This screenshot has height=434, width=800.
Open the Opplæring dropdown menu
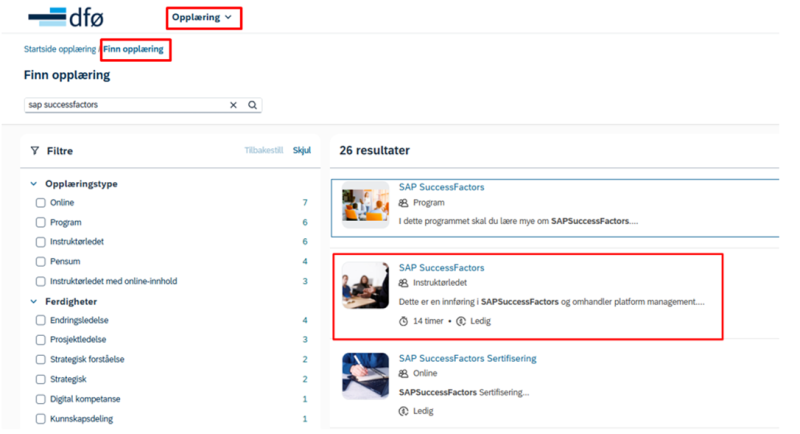pos(202,17)
